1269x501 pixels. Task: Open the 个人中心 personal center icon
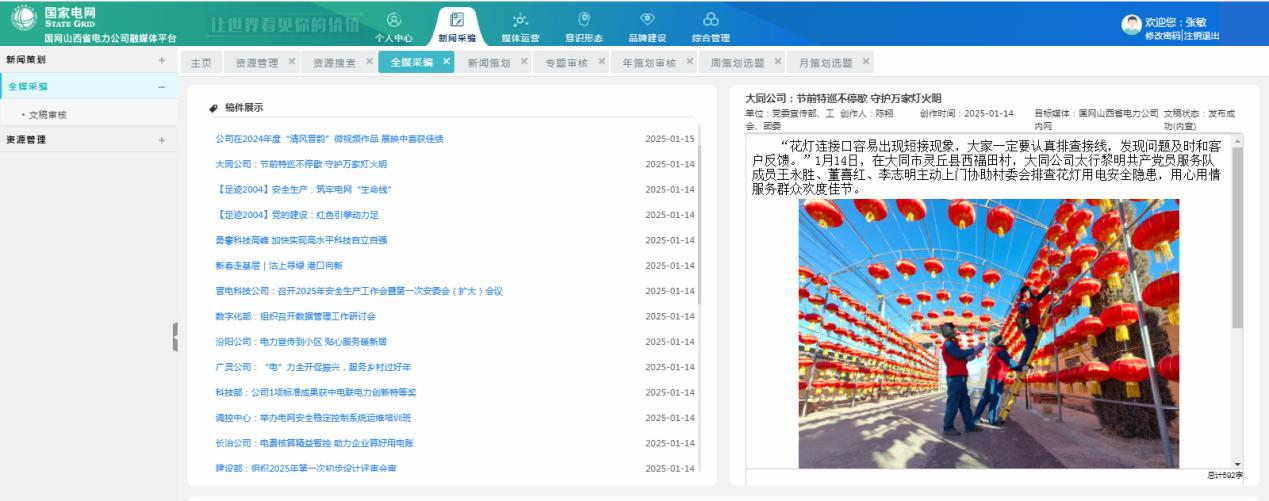(x=393, y=25)
